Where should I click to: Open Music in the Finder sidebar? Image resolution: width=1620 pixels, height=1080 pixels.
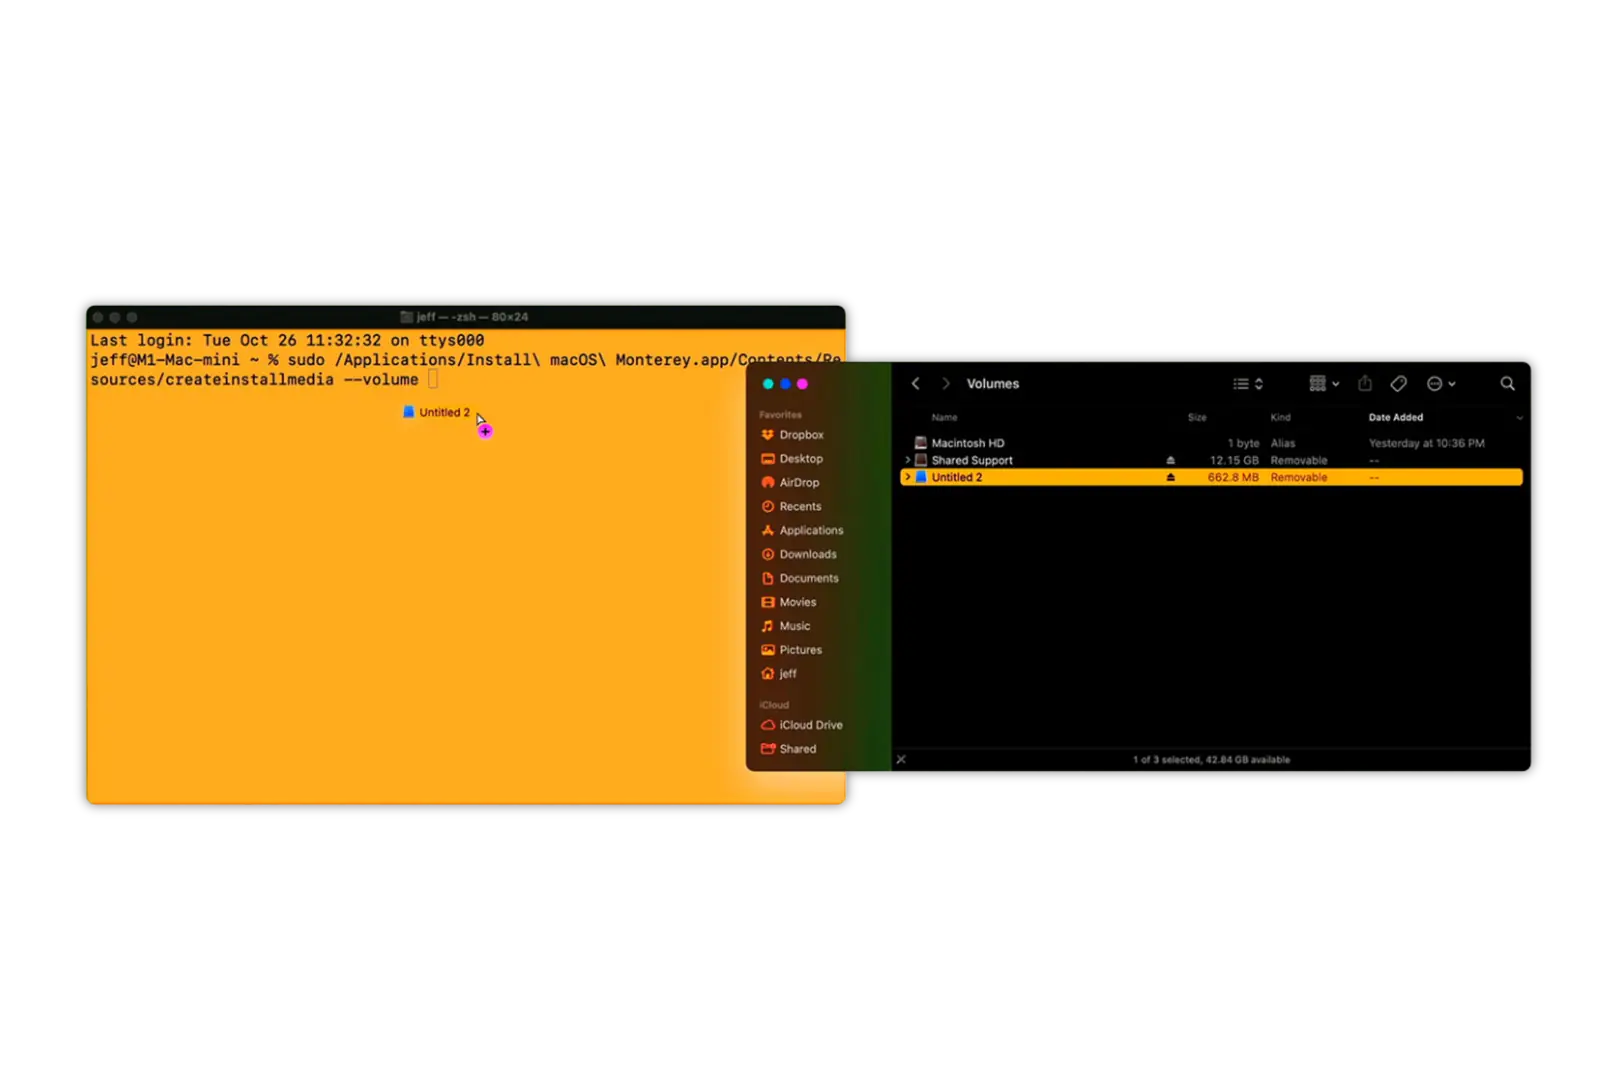(786, 627)
